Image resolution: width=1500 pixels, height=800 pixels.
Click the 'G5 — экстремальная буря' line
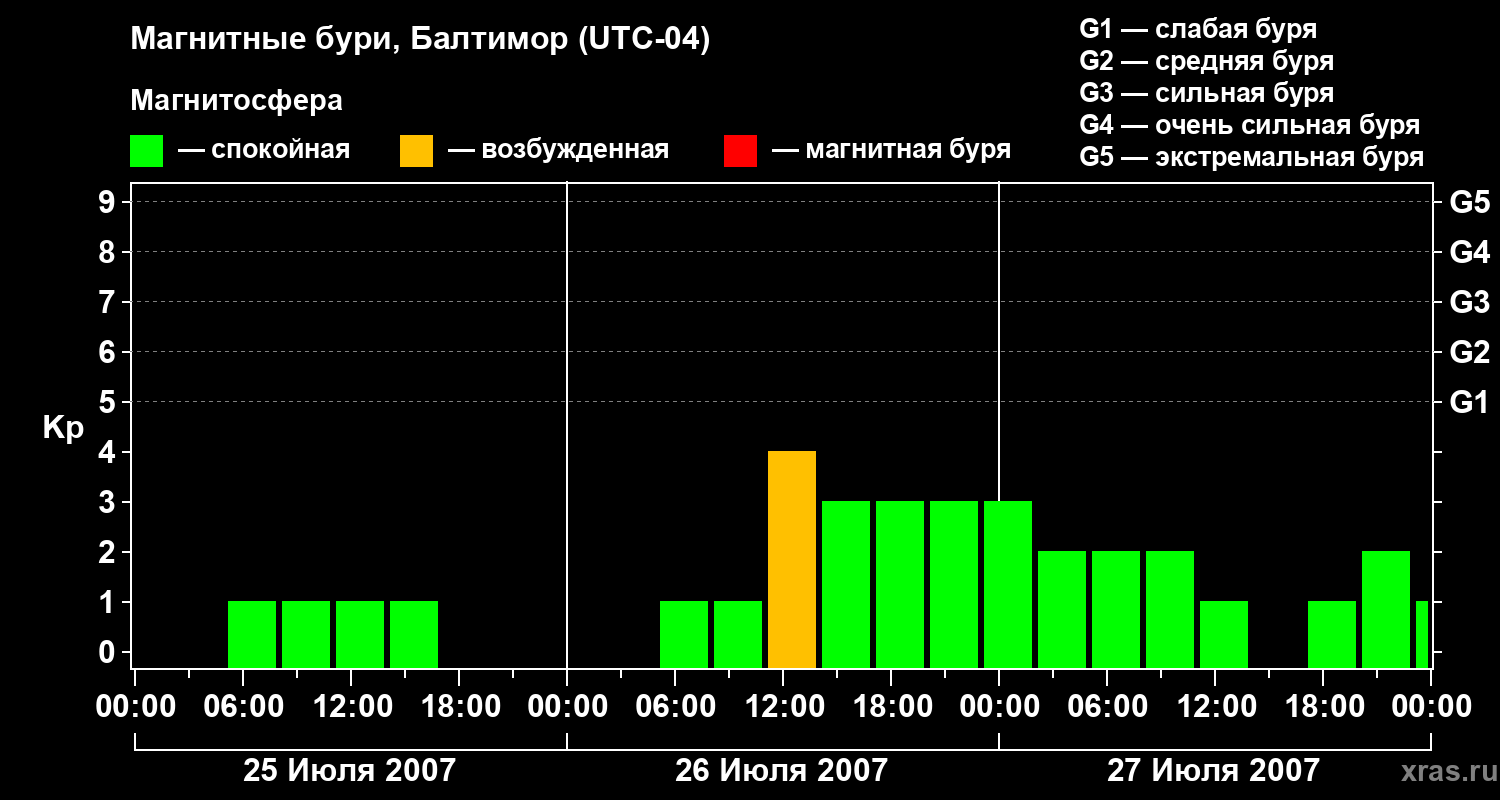pyautogui.click(x=1252, y=157)
